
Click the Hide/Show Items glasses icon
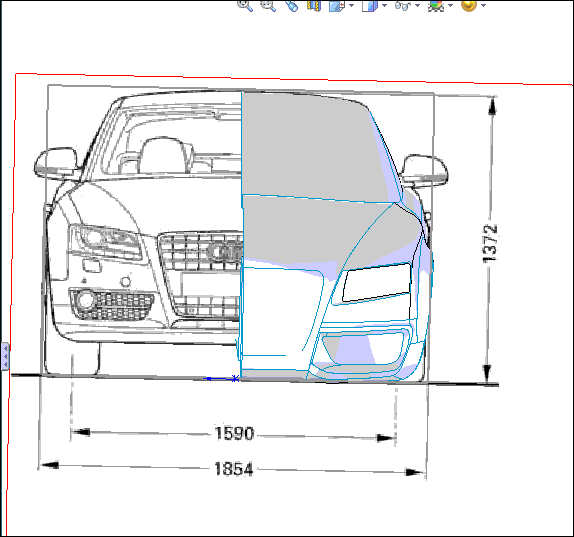[403, 5]
